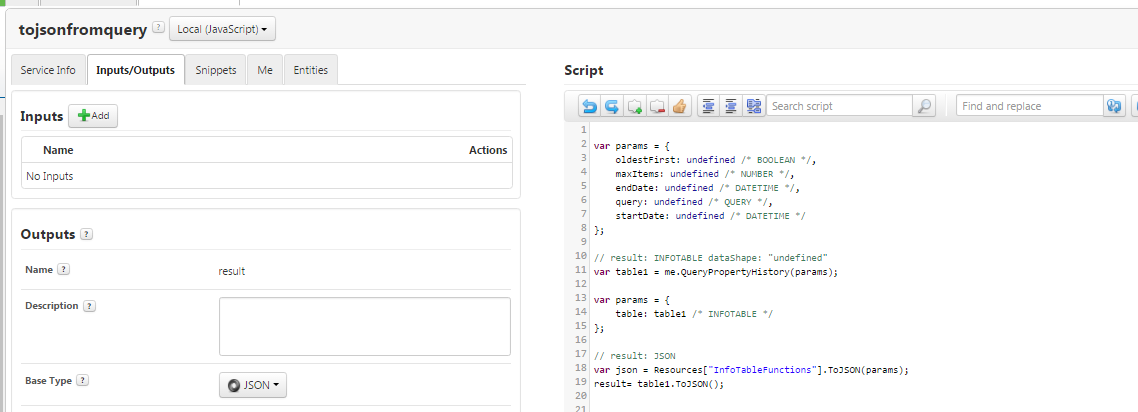Click the 'query: undefined' code line
This screenshot has width=1138, height=412.
point(694,202)
